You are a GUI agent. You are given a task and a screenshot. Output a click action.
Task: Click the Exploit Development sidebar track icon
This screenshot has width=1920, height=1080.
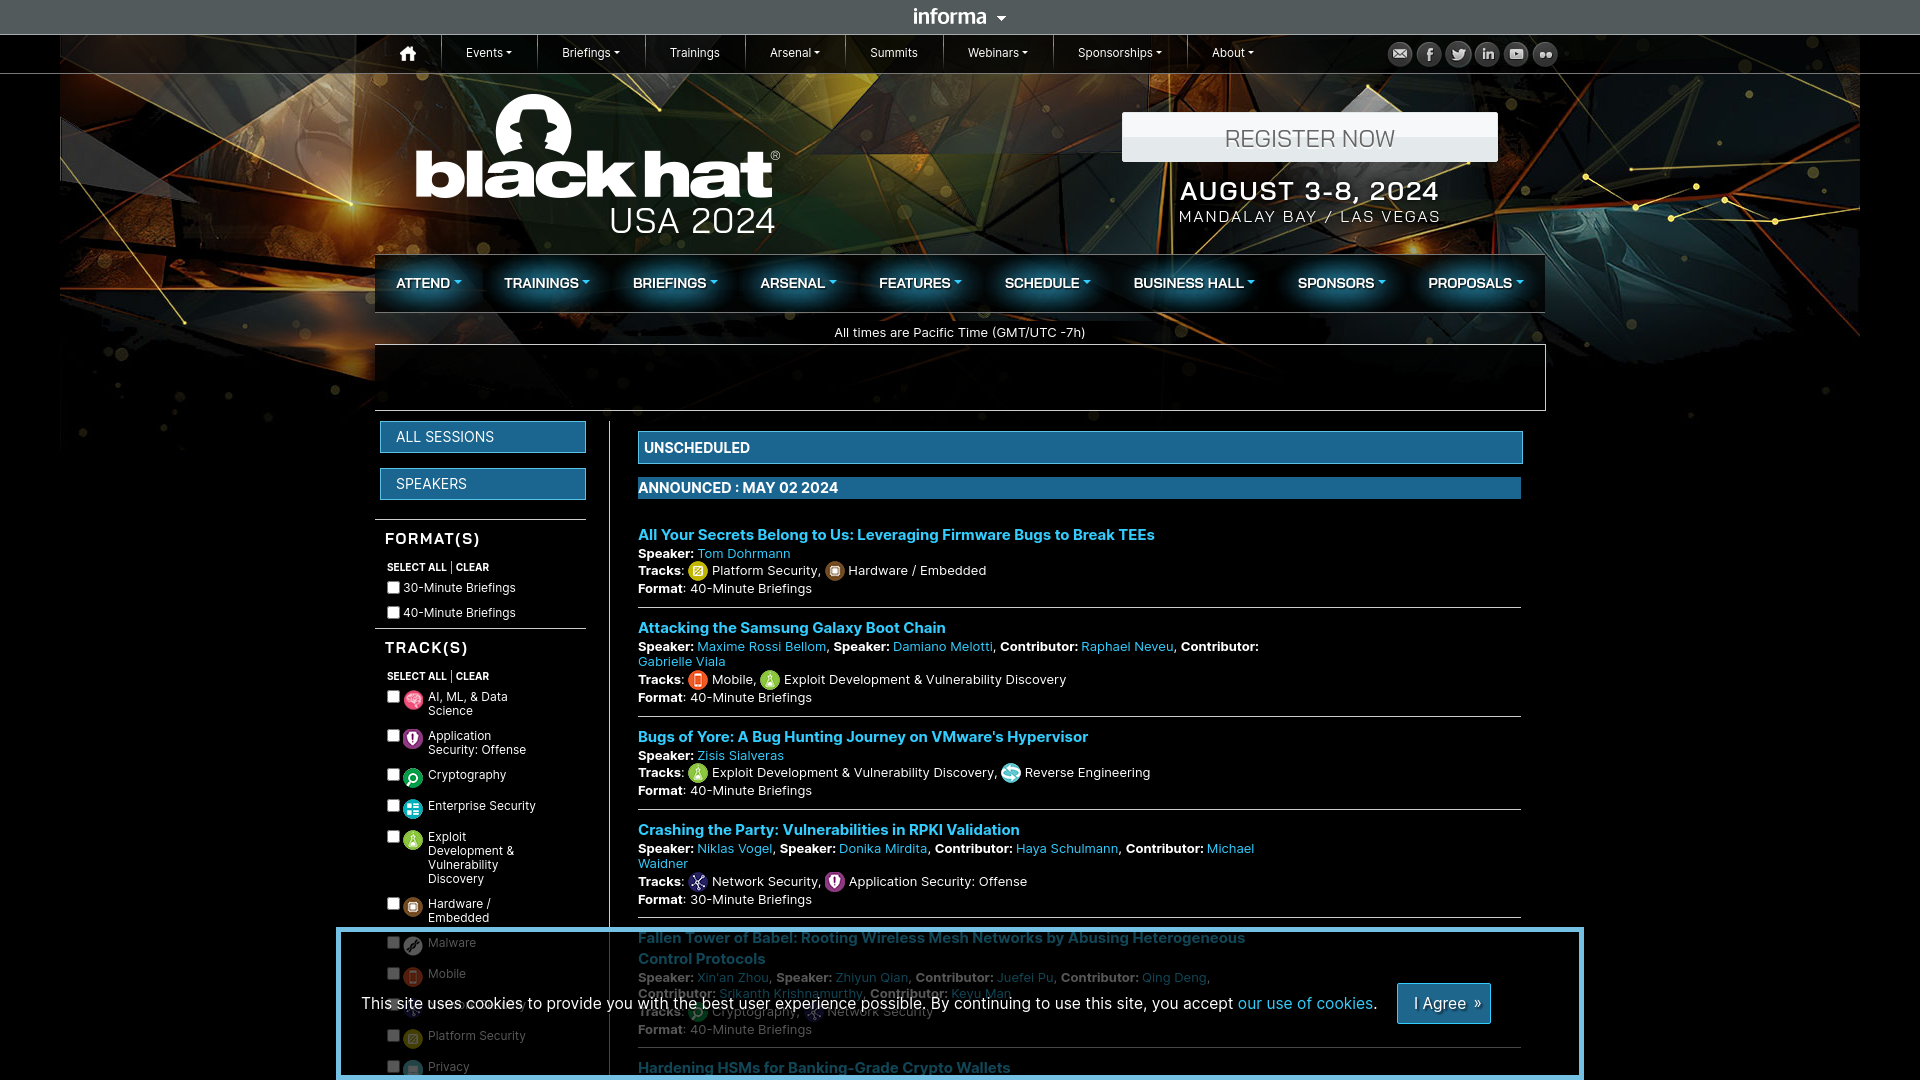coord(413,841)
